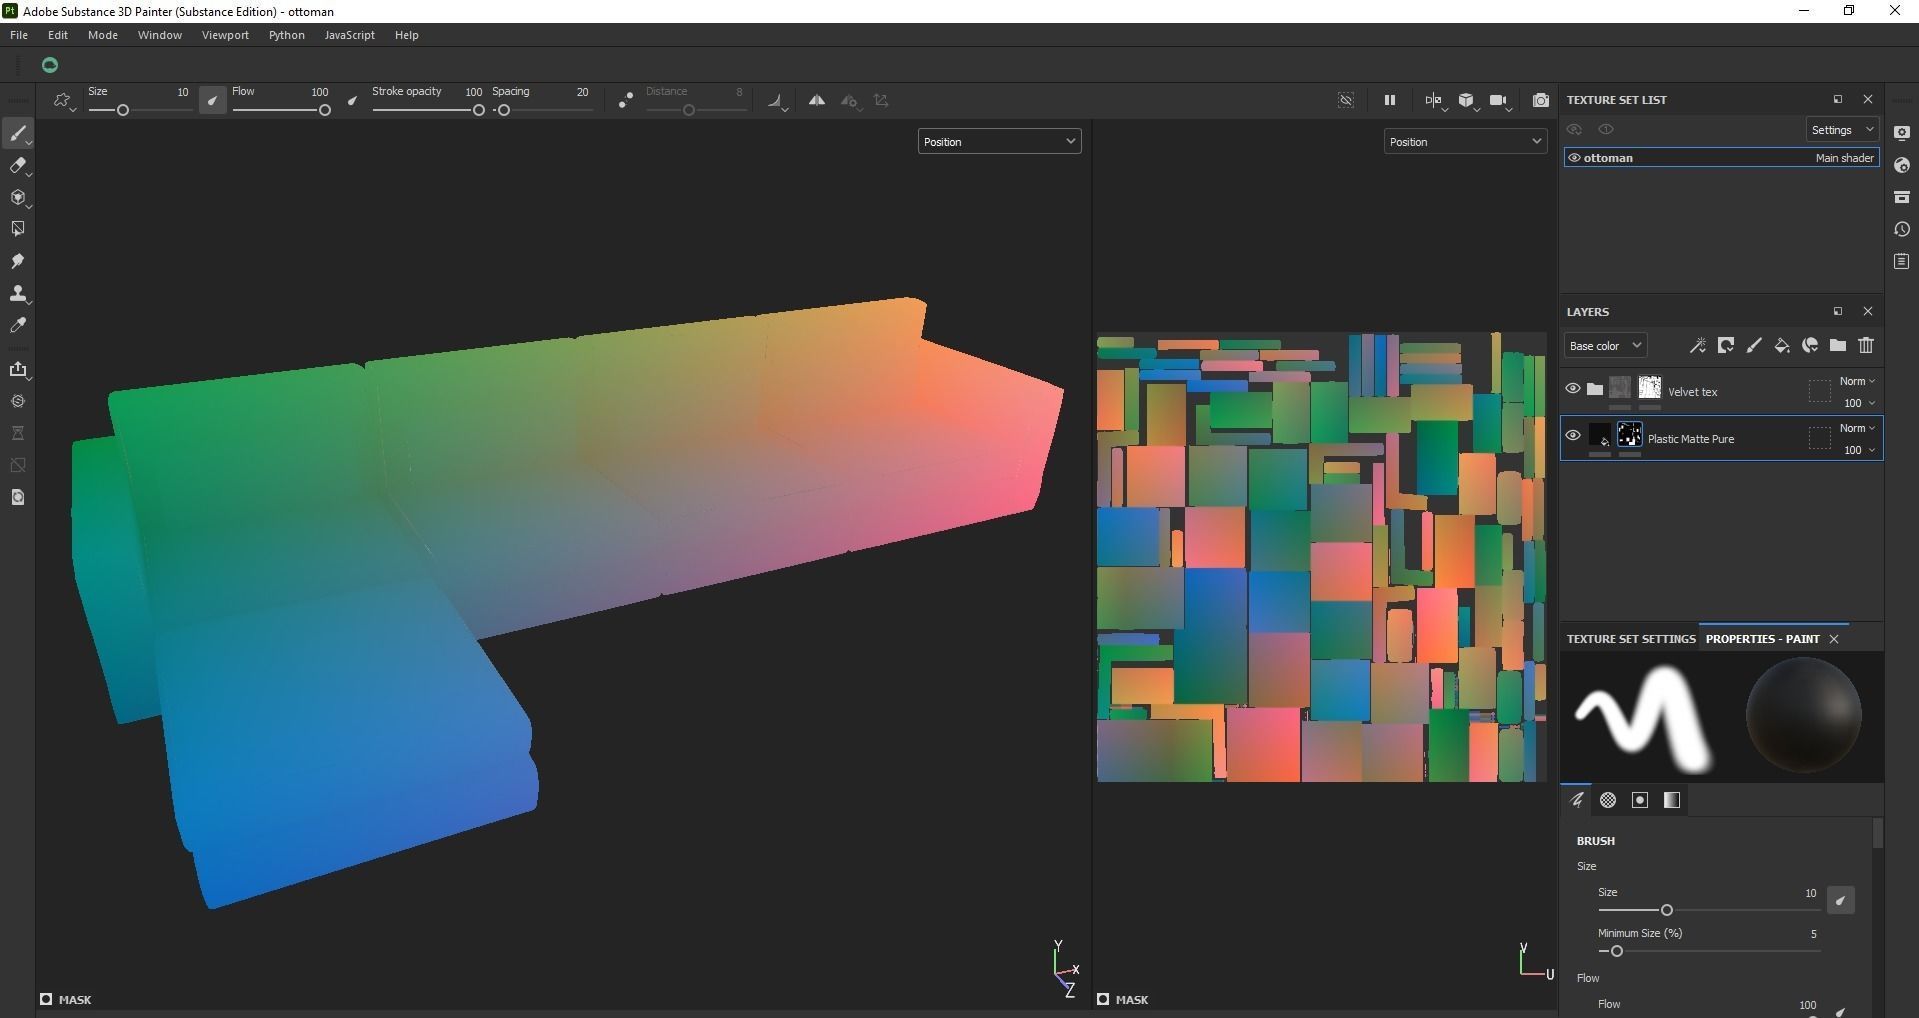
Task: Select the Clone stamp tool
Action: 18,293
